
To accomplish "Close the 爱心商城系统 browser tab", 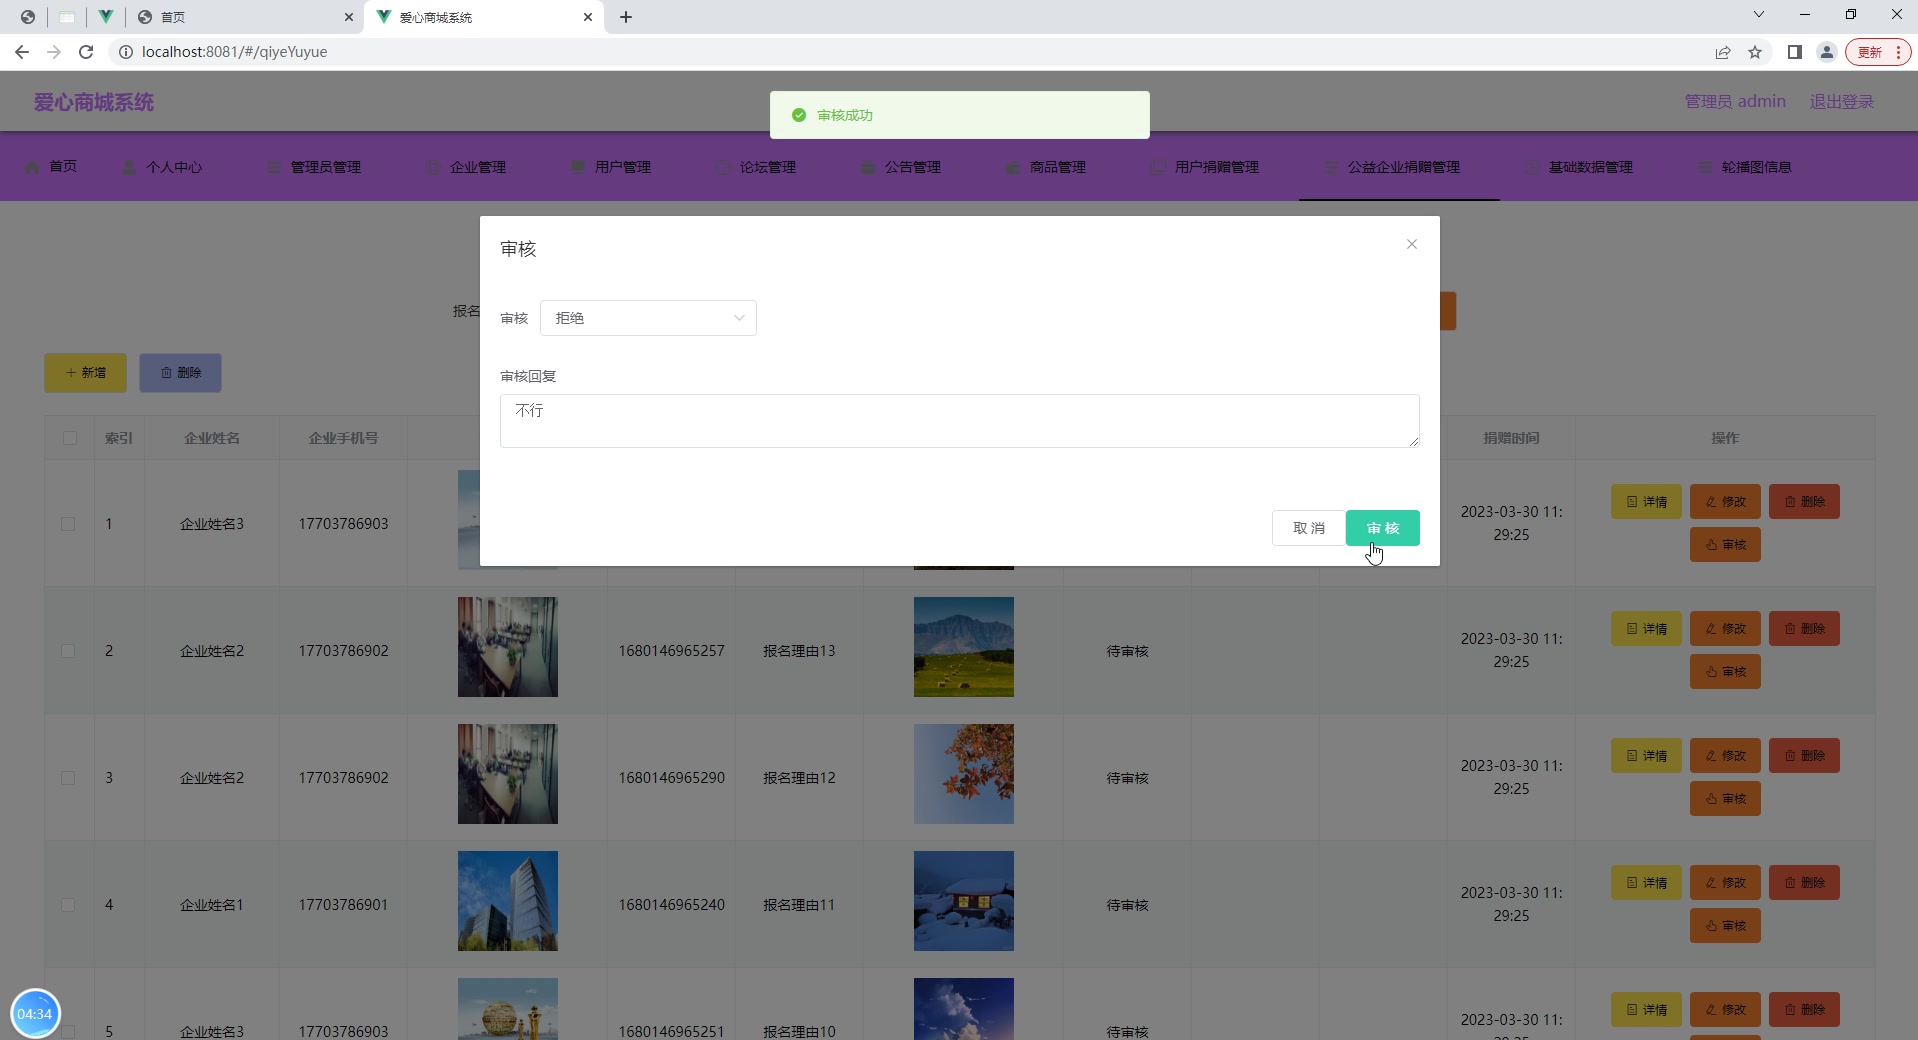I will tap(588, 17).
